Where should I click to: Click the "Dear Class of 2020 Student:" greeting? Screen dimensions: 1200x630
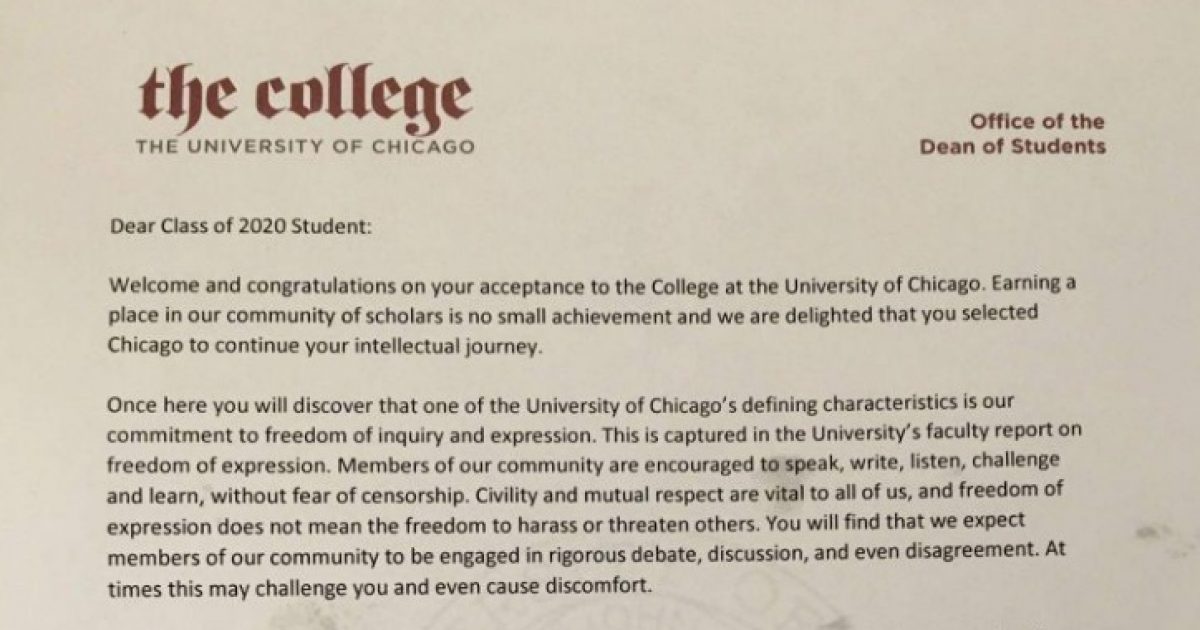coord(240,226)
